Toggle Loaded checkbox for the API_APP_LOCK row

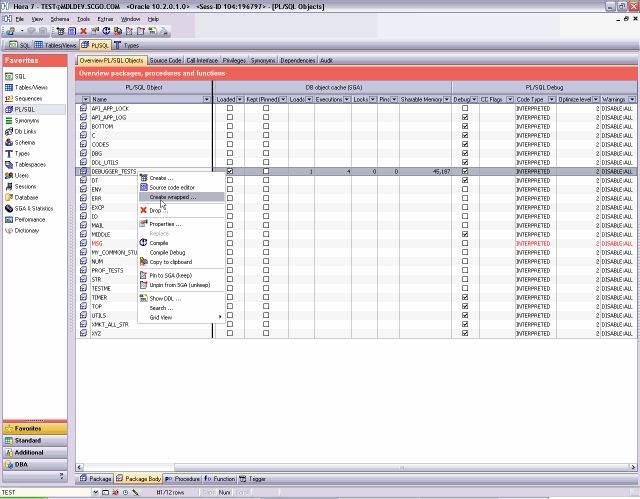230,108
